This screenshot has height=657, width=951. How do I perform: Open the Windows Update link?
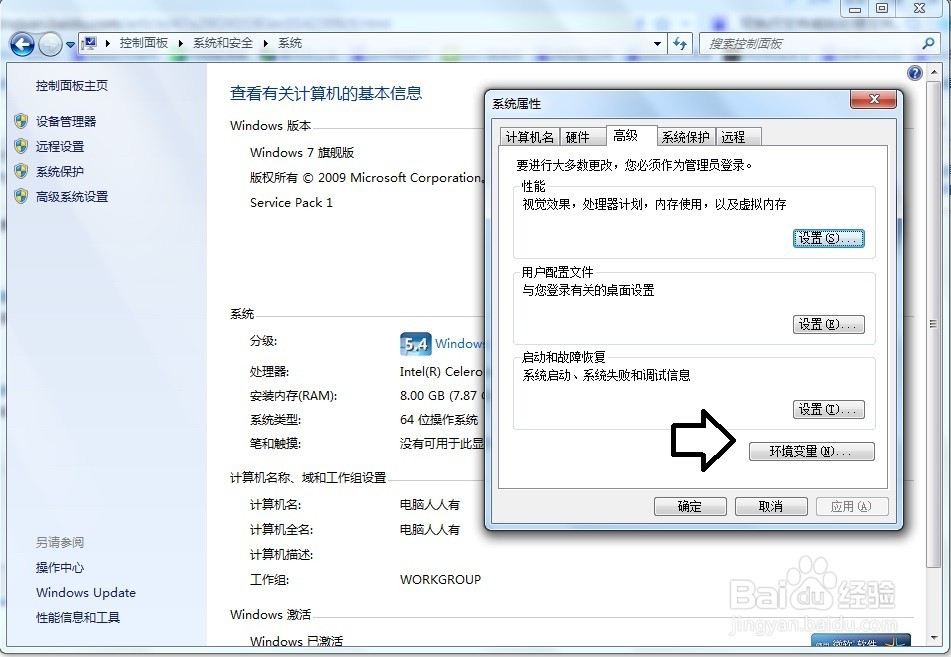[85, 592]
